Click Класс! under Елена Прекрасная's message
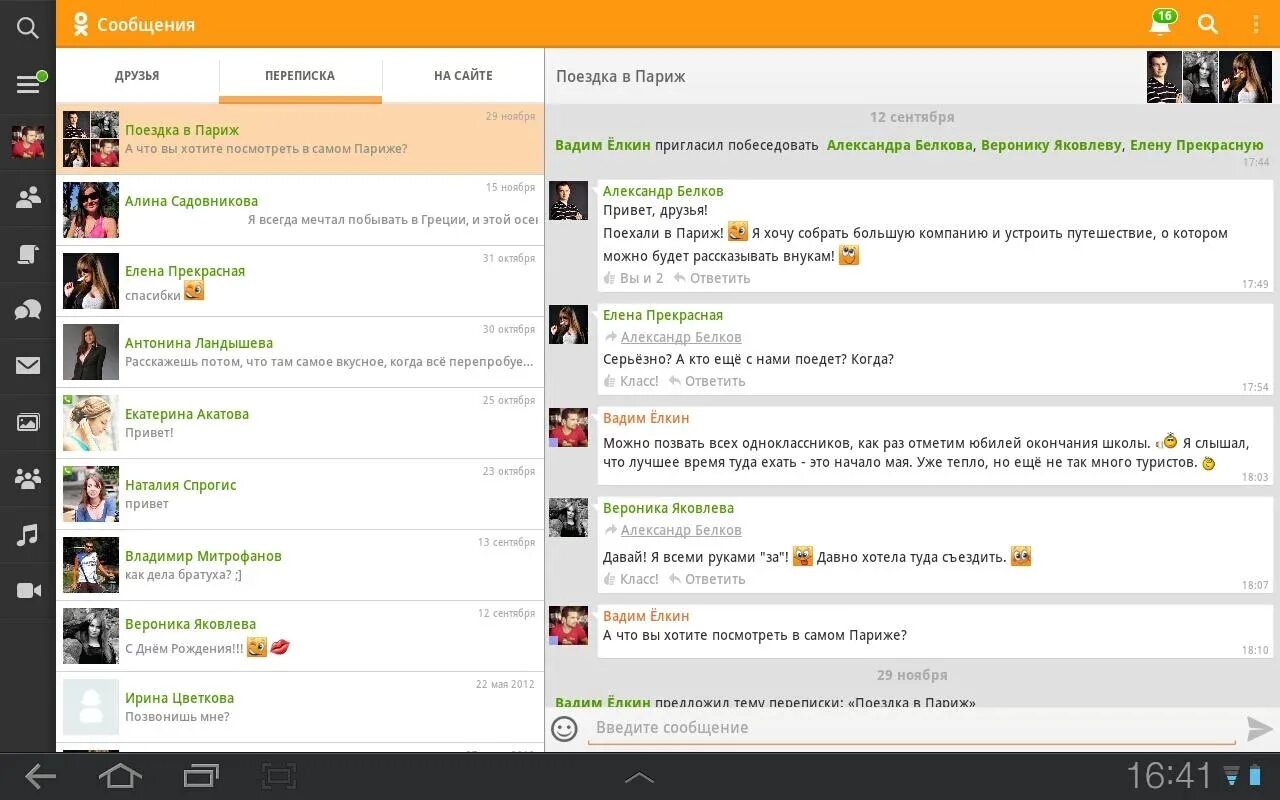The image size is (1280, 800). (x=631, y=381)
